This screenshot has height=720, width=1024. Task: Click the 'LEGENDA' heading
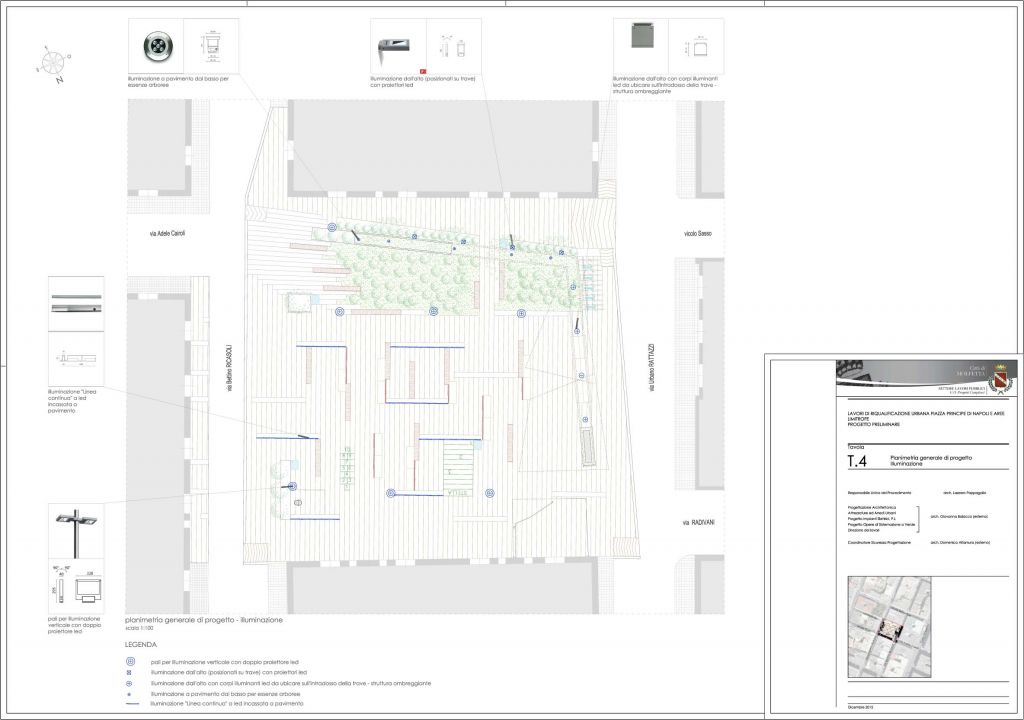tap(141, 645)
